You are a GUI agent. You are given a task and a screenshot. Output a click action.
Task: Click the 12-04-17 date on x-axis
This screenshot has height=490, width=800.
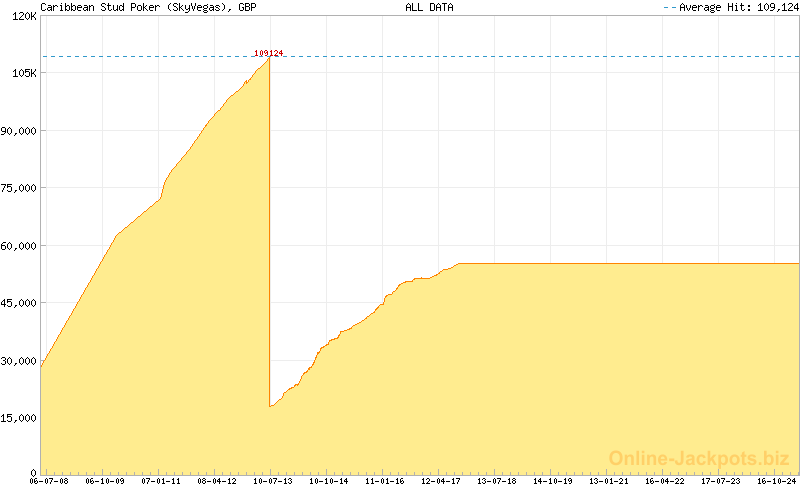441,481
